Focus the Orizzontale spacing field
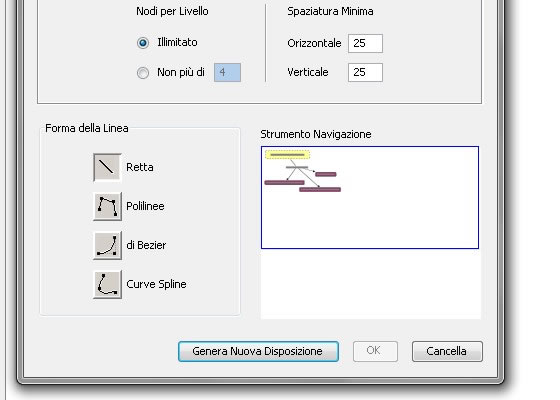The image size is (560, 400). (365, 43)
